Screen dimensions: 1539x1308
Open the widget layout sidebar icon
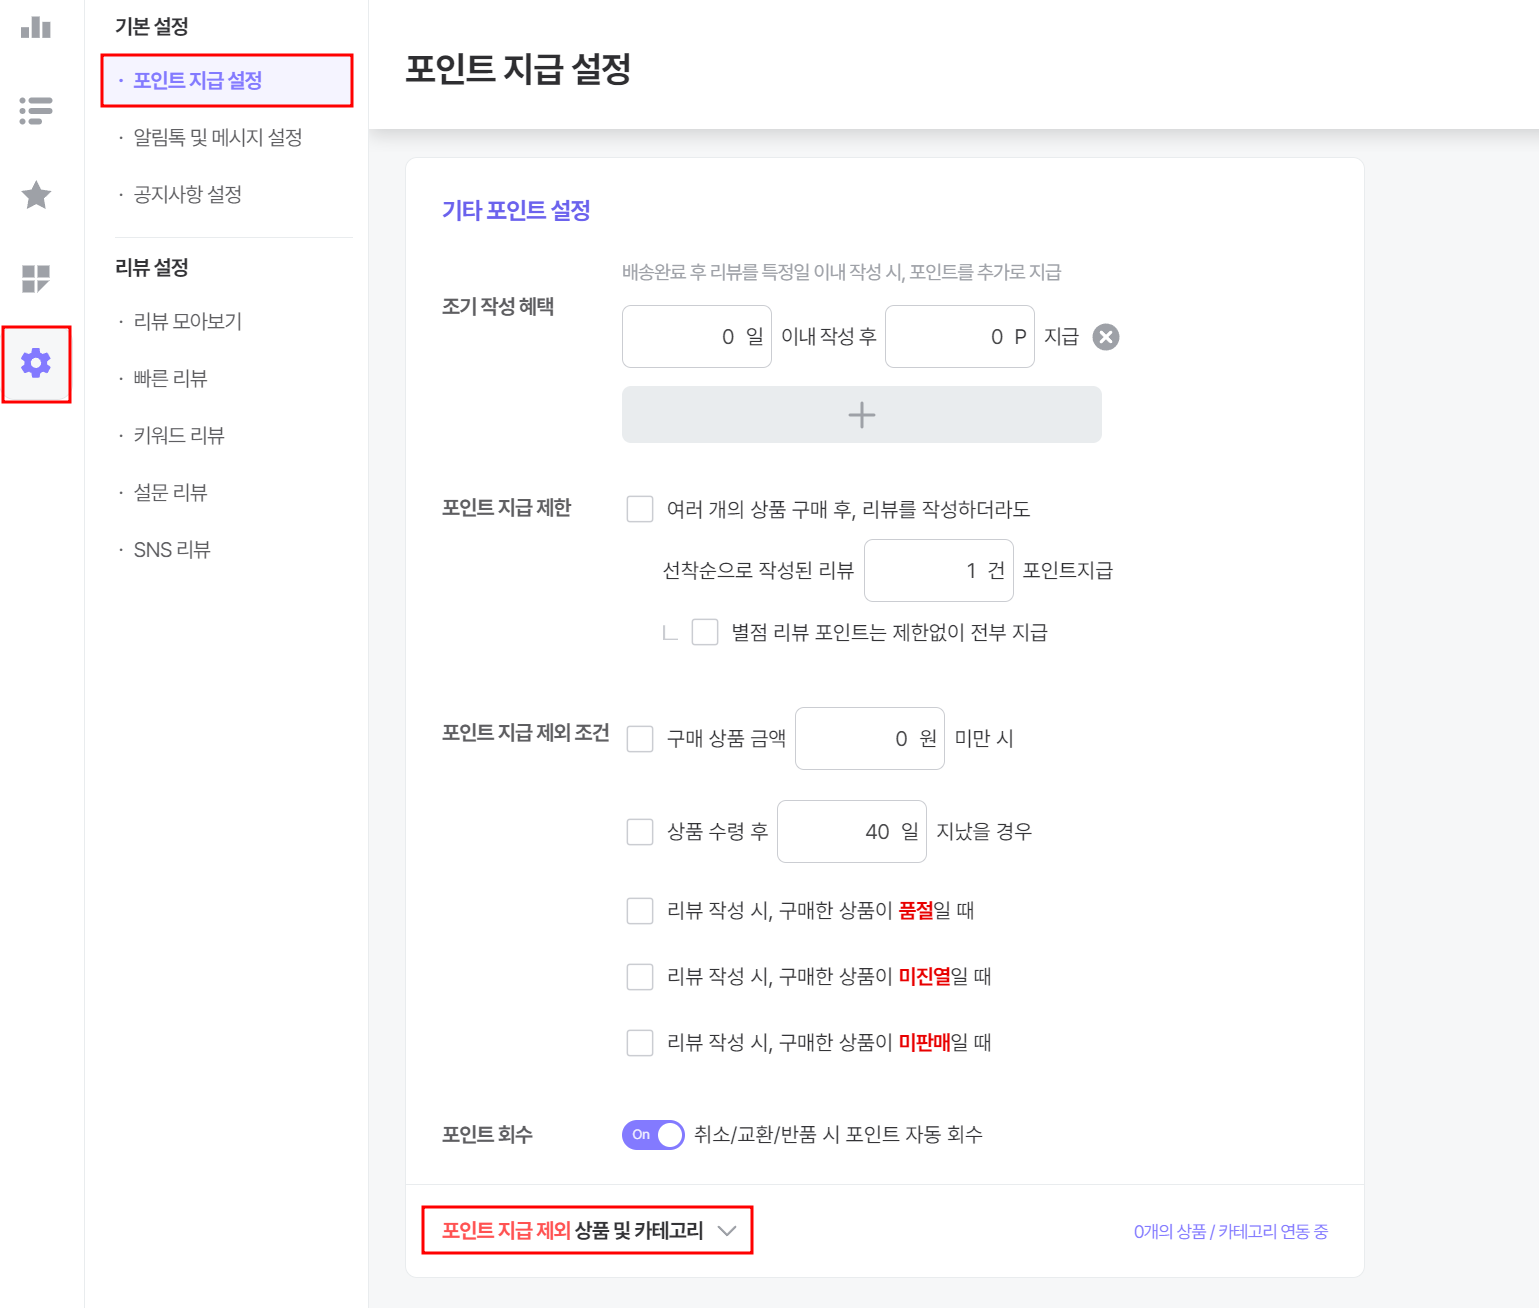(x=36, y=279)
